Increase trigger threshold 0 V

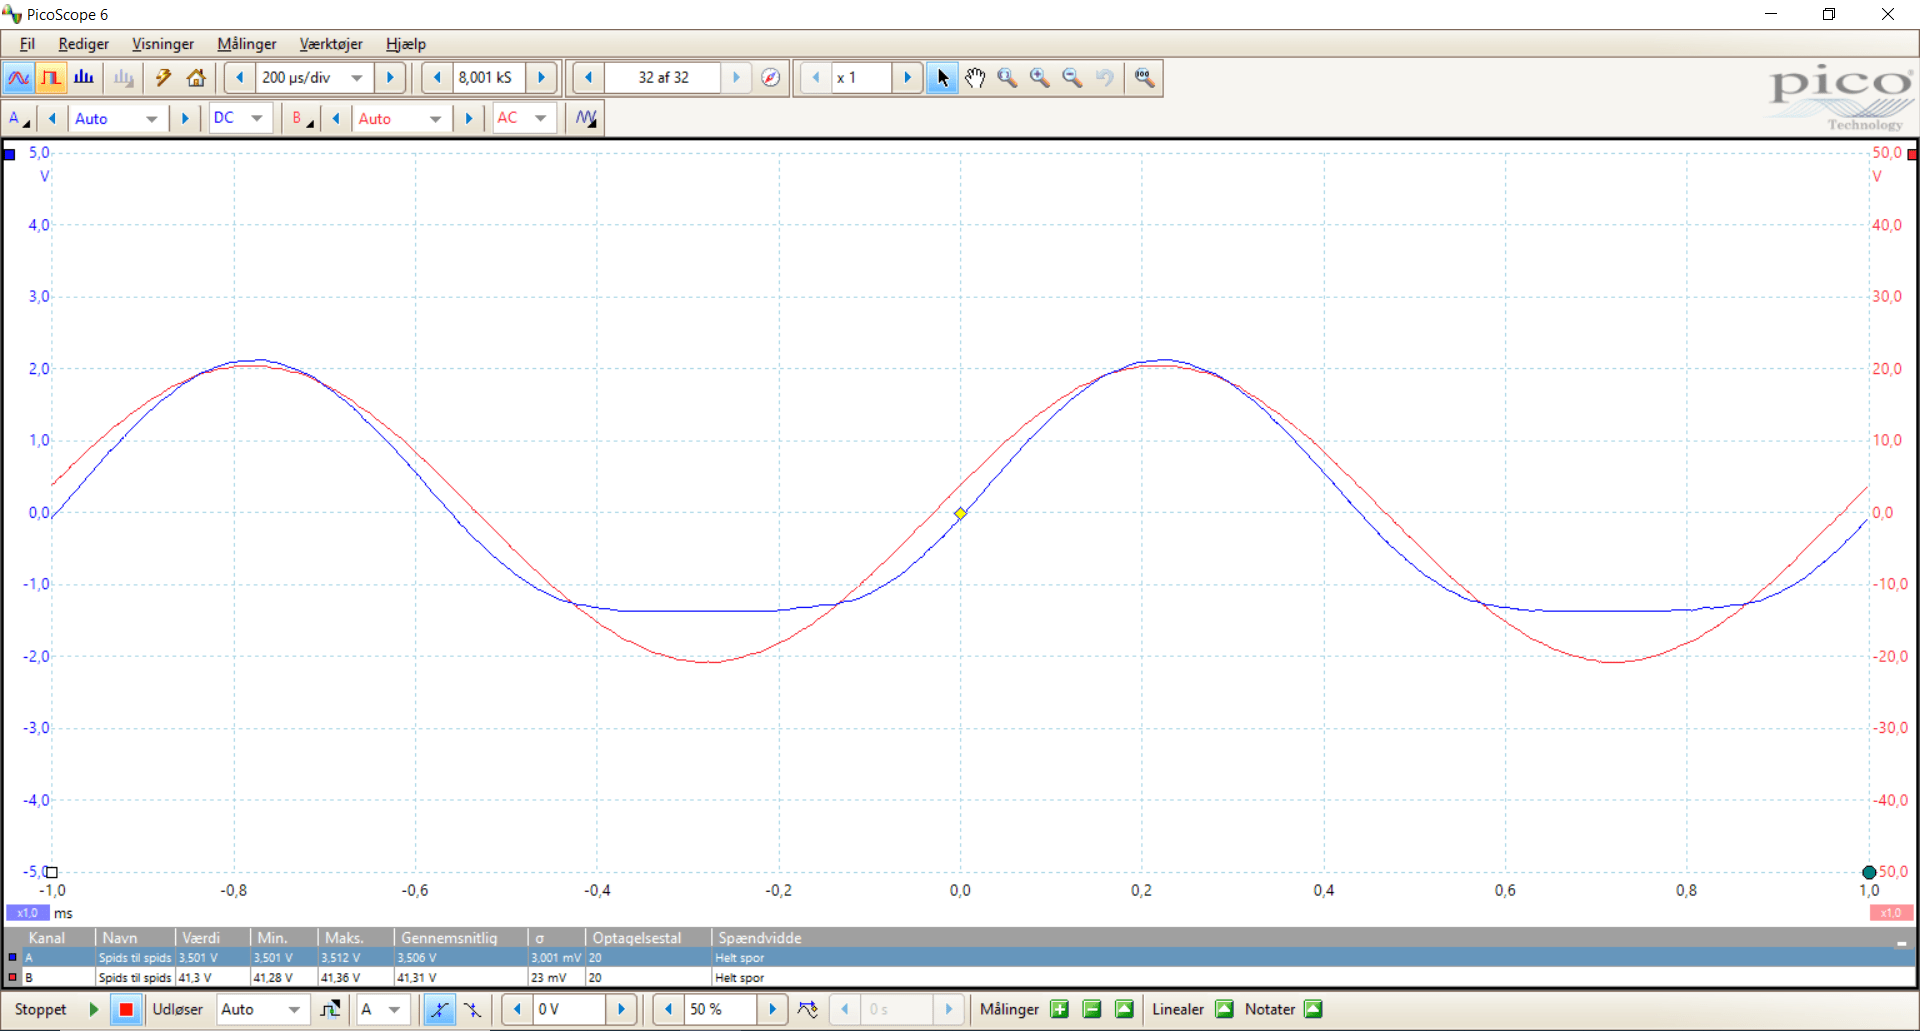click(621, 1010)
